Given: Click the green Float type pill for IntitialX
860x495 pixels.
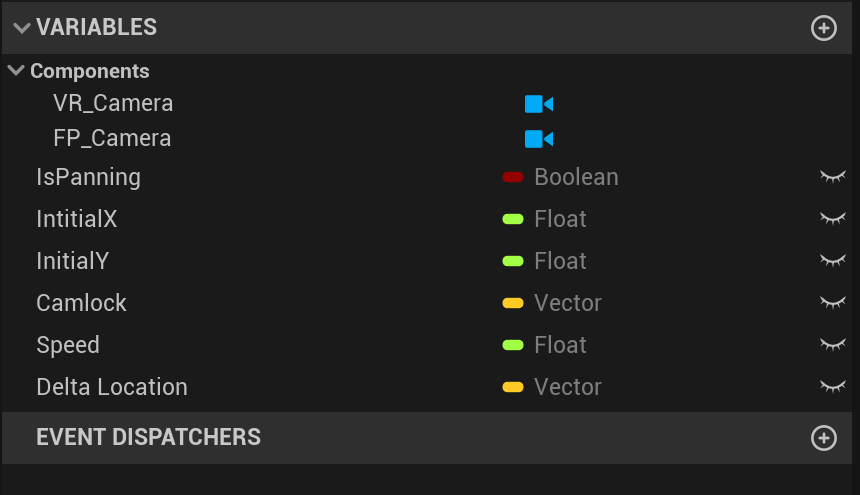Looking at the screenshot, I should [x=513, y=219].
